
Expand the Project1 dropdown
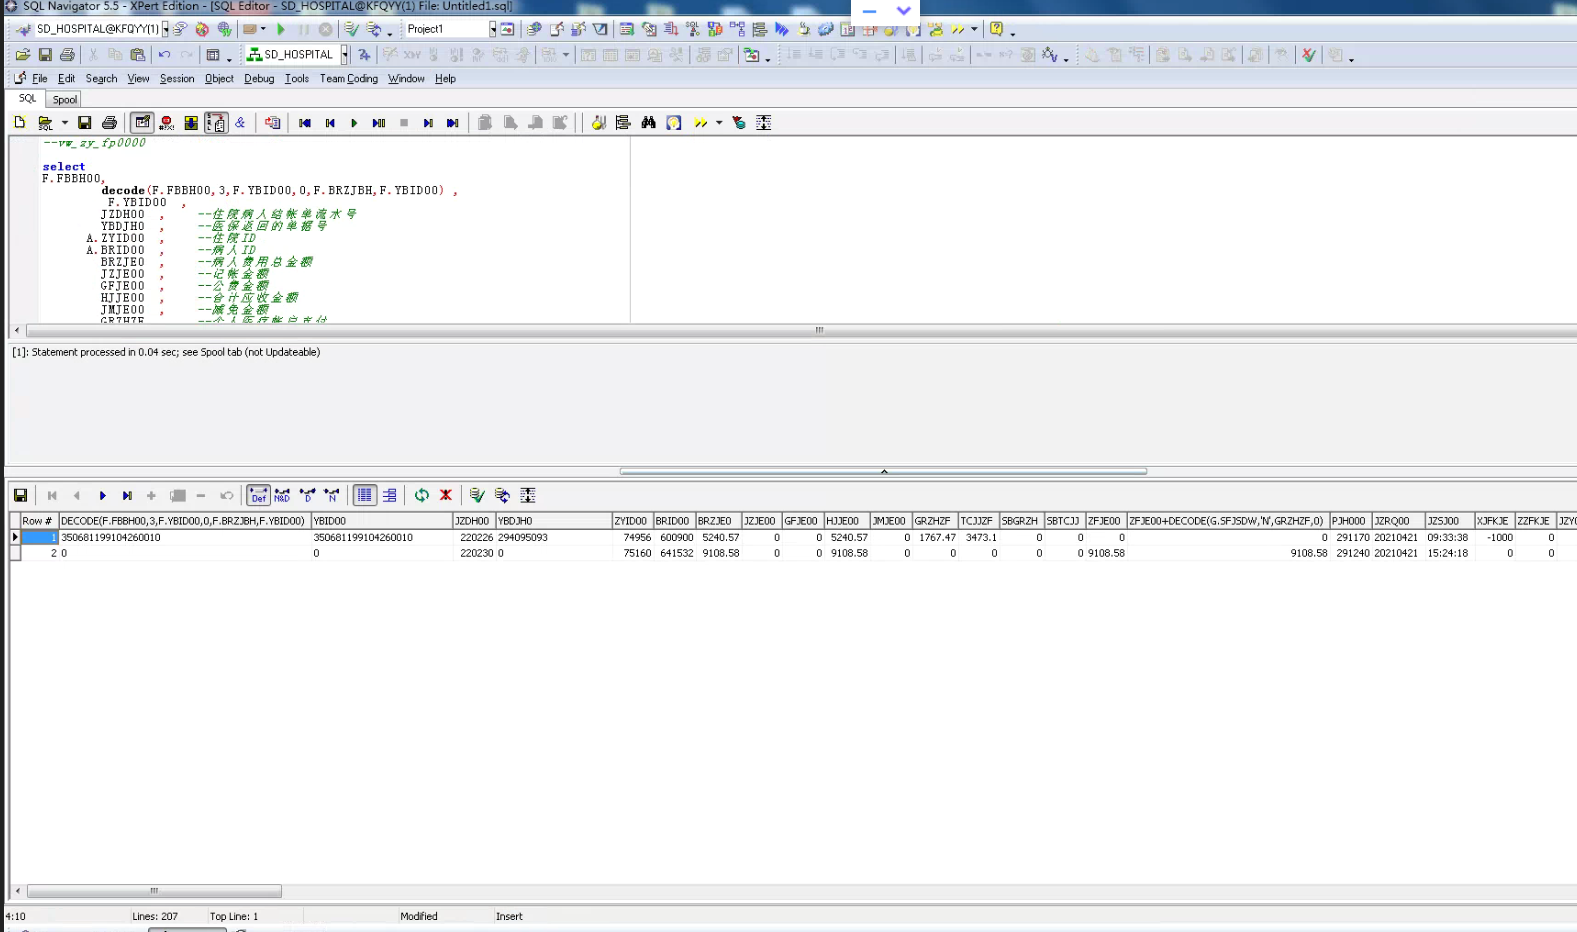tap(493, 30)
